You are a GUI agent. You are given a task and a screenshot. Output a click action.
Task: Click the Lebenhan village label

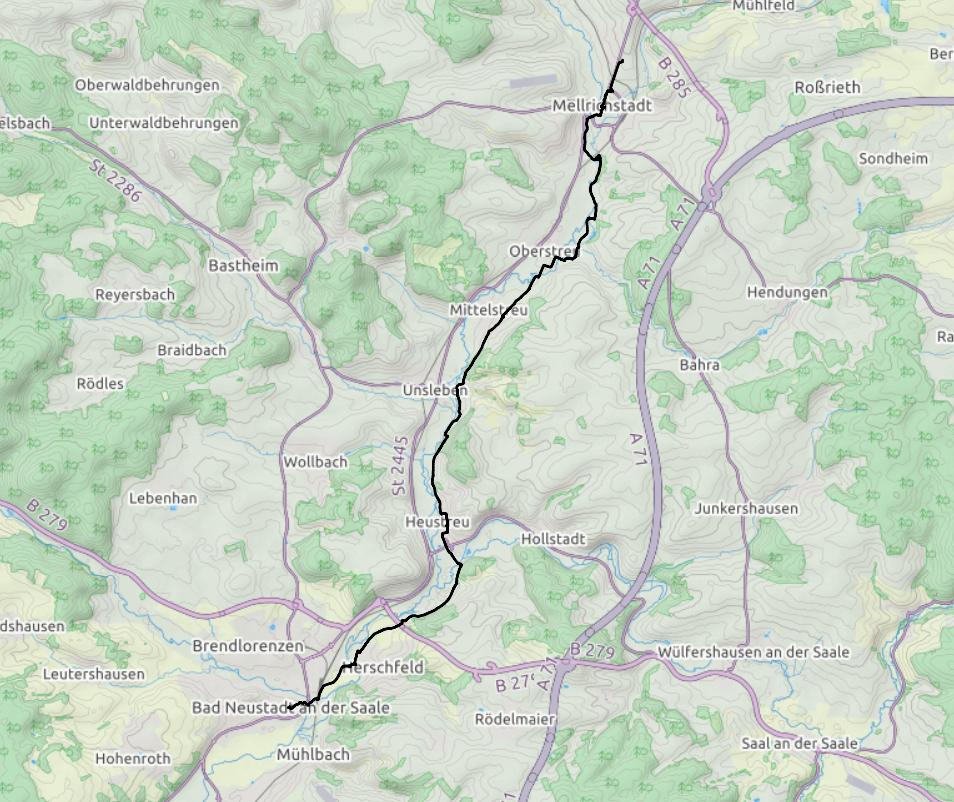tap(163, 498)
